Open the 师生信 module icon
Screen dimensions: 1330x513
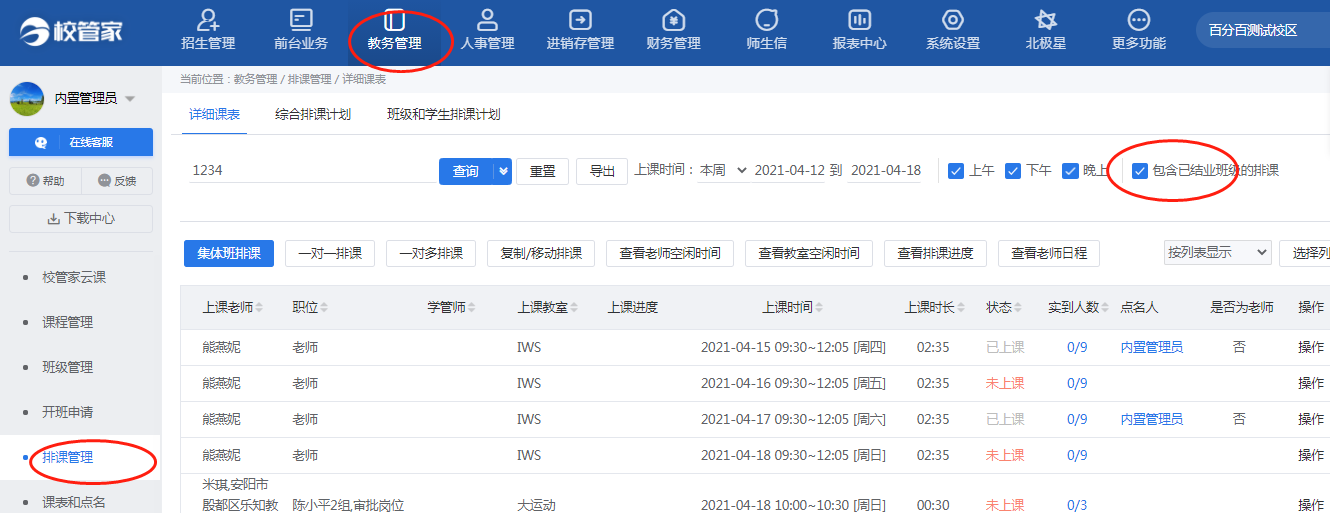(766, 19)
